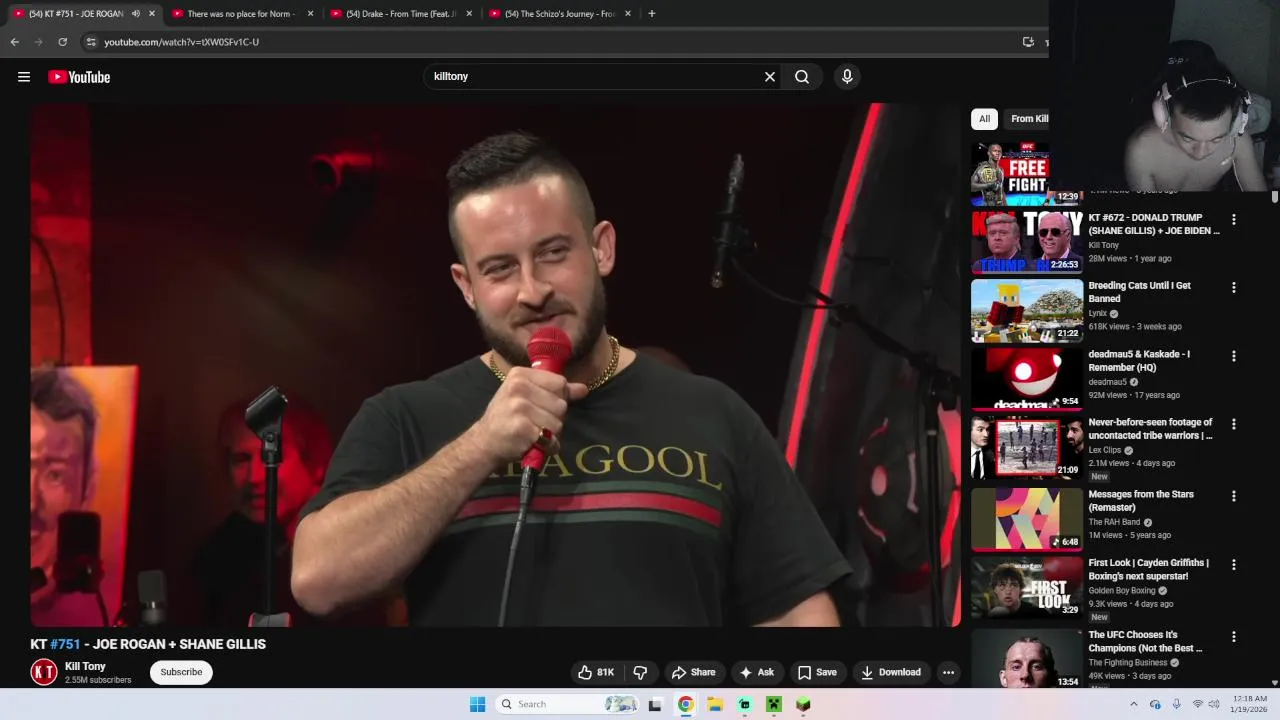Switch to There was no place for Norm tab
Viewport: 1280px width, 720px height.
[240, 14]
